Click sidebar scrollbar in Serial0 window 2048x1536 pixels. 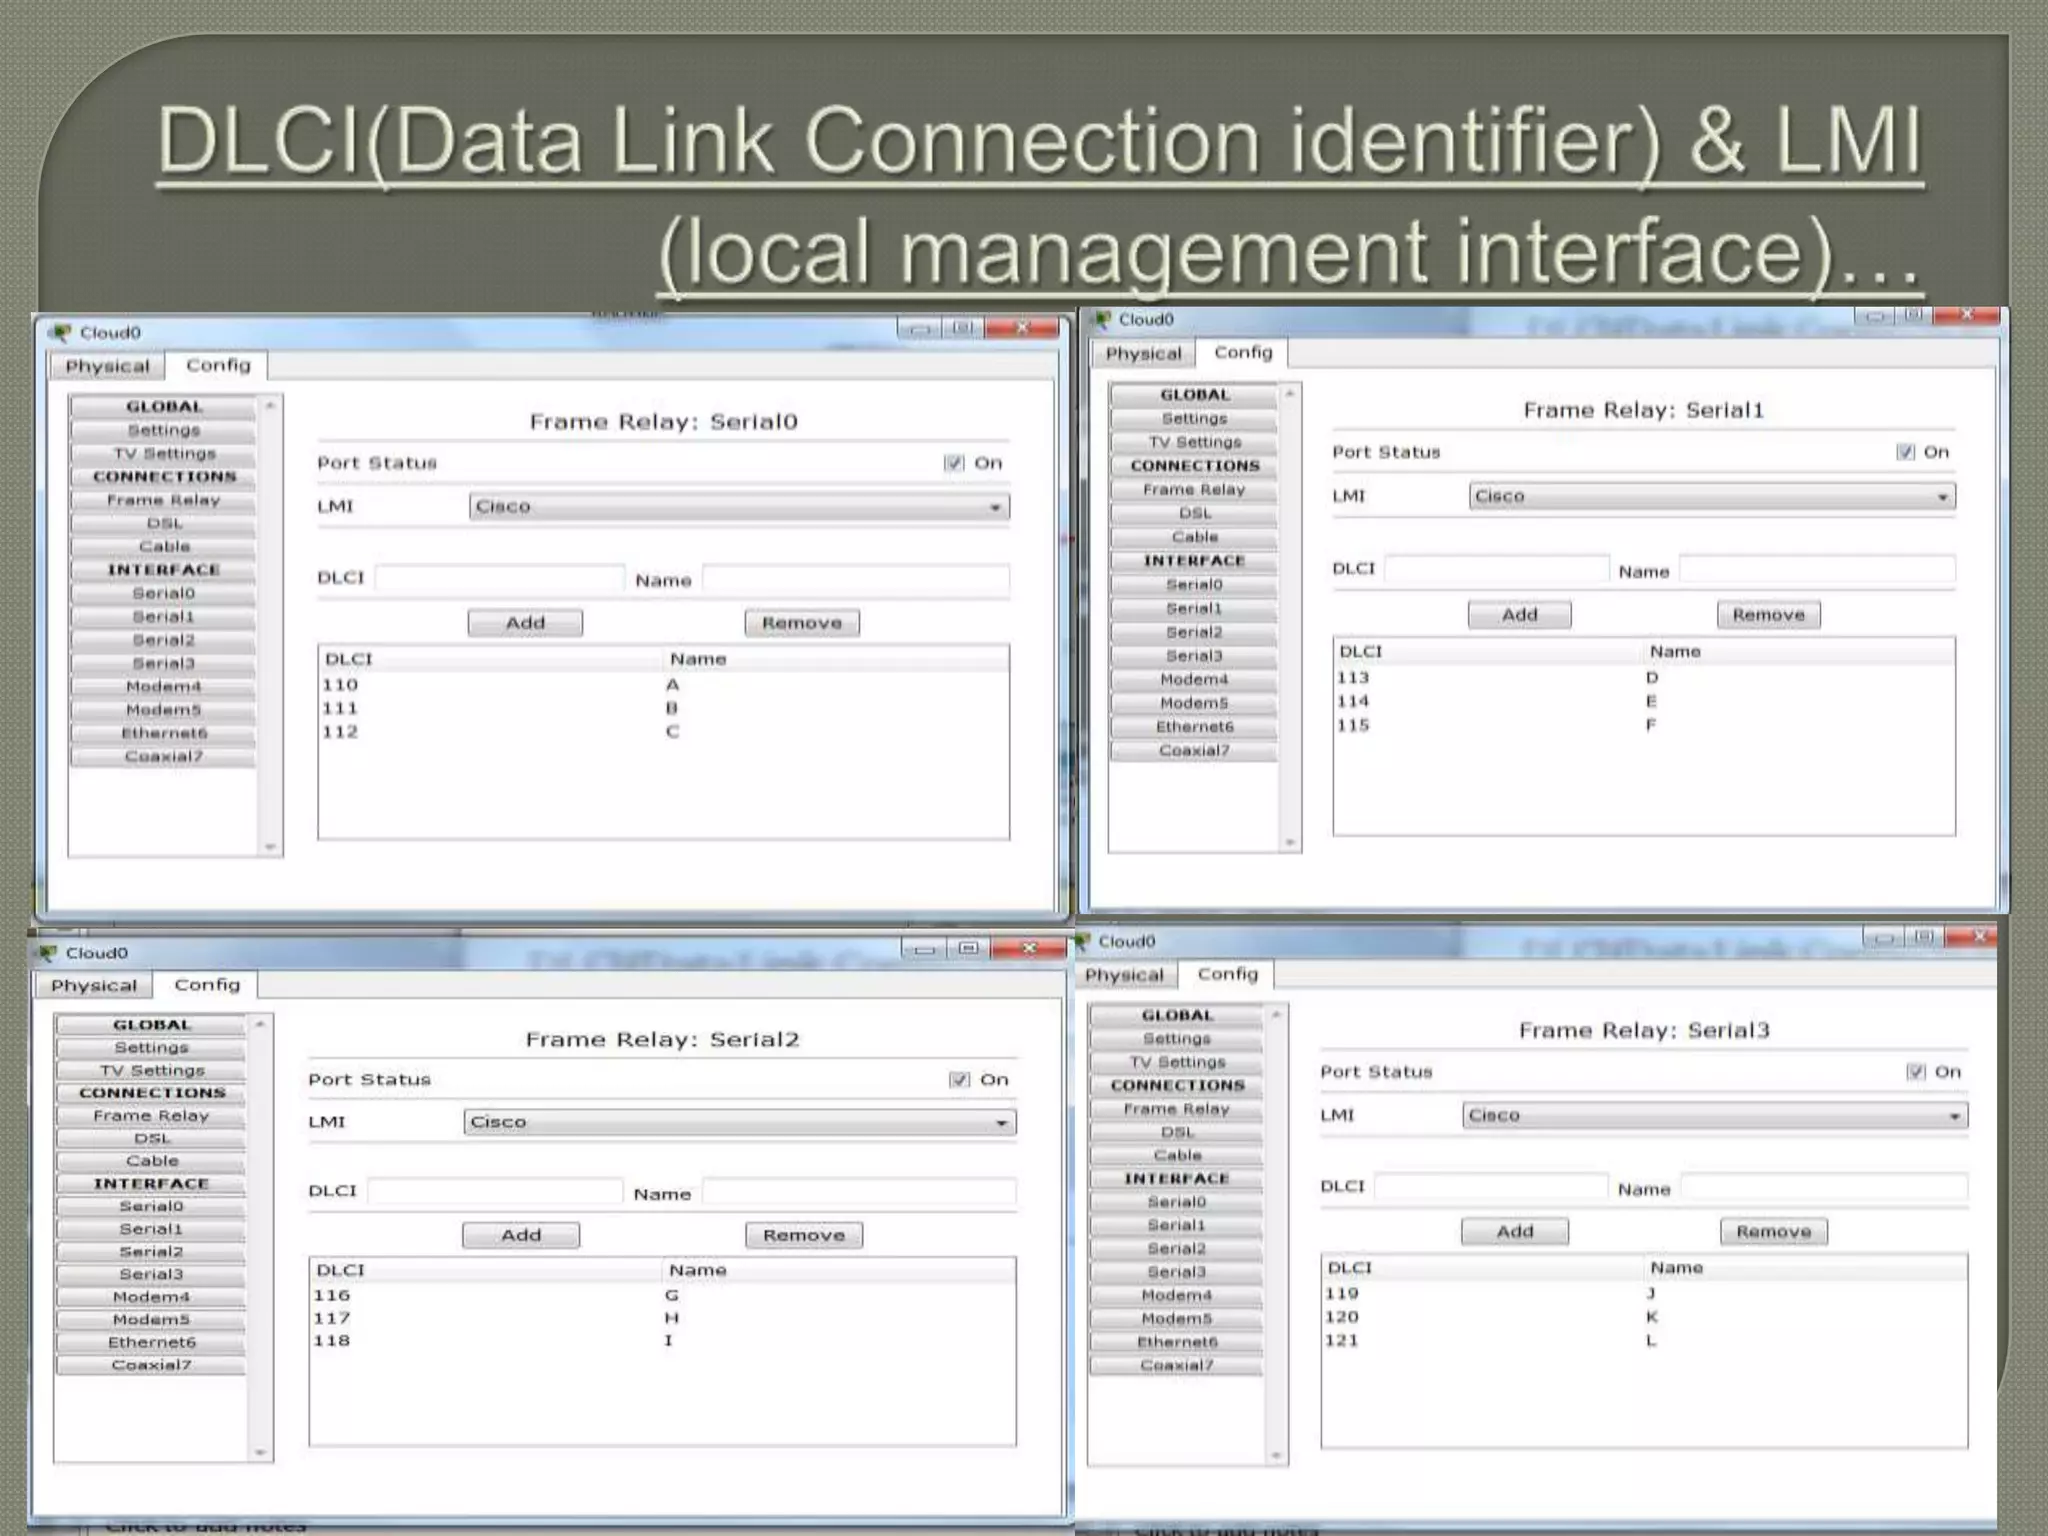point(270,625)
